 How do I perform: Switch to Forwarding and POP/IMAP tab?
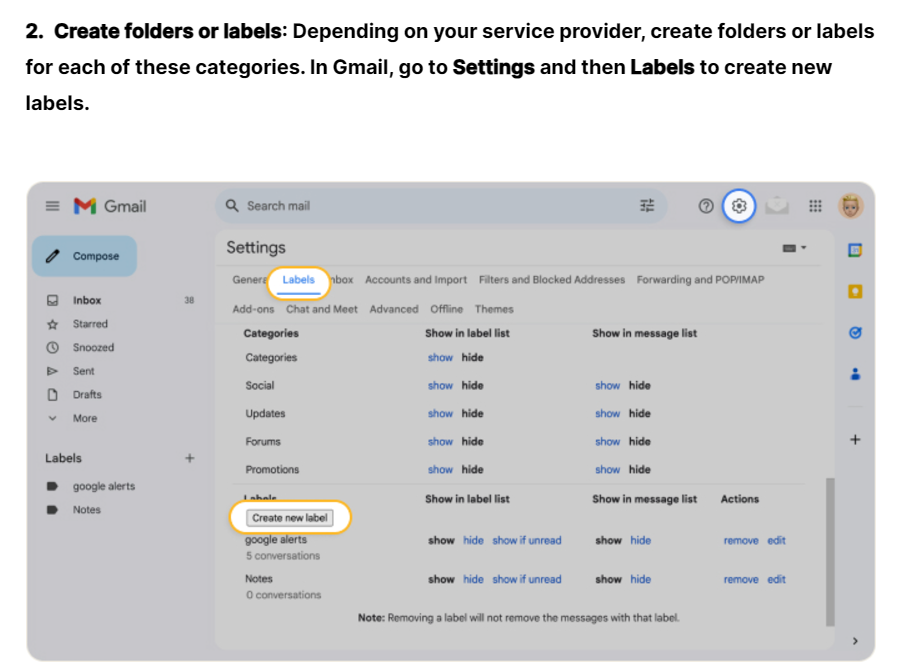(701, 280)
